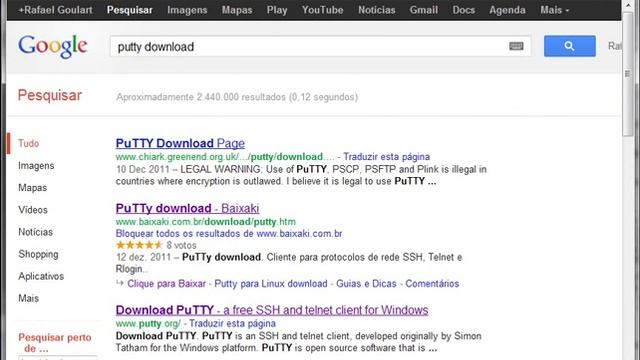Screen dimensions: 640x360
Task: Filter results by Aplicativos in sidebar
Action: [41, 276]
